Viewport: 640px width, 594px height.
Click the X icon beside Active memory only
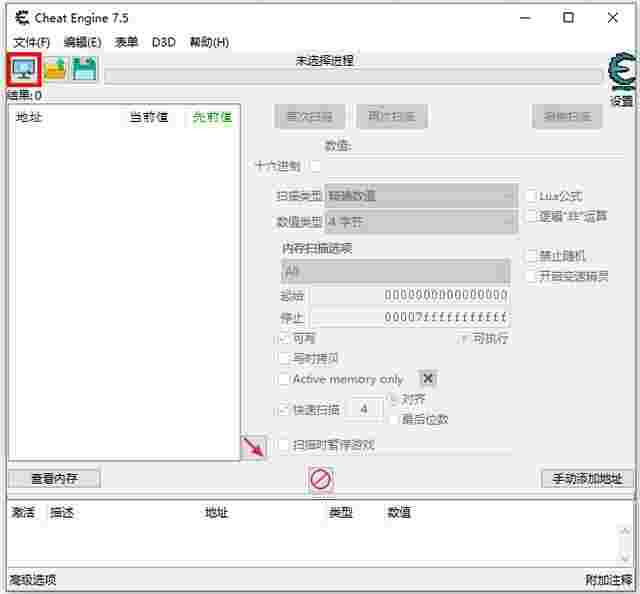427,379
